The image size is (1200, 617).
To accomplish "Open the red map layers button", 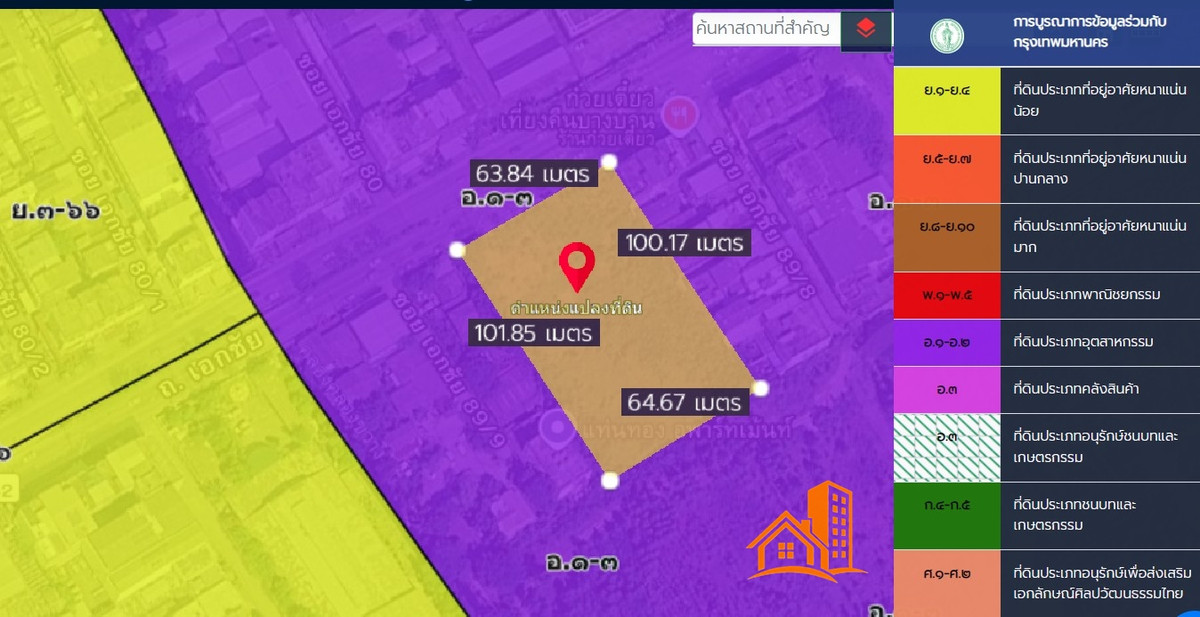I will [866, 29].
